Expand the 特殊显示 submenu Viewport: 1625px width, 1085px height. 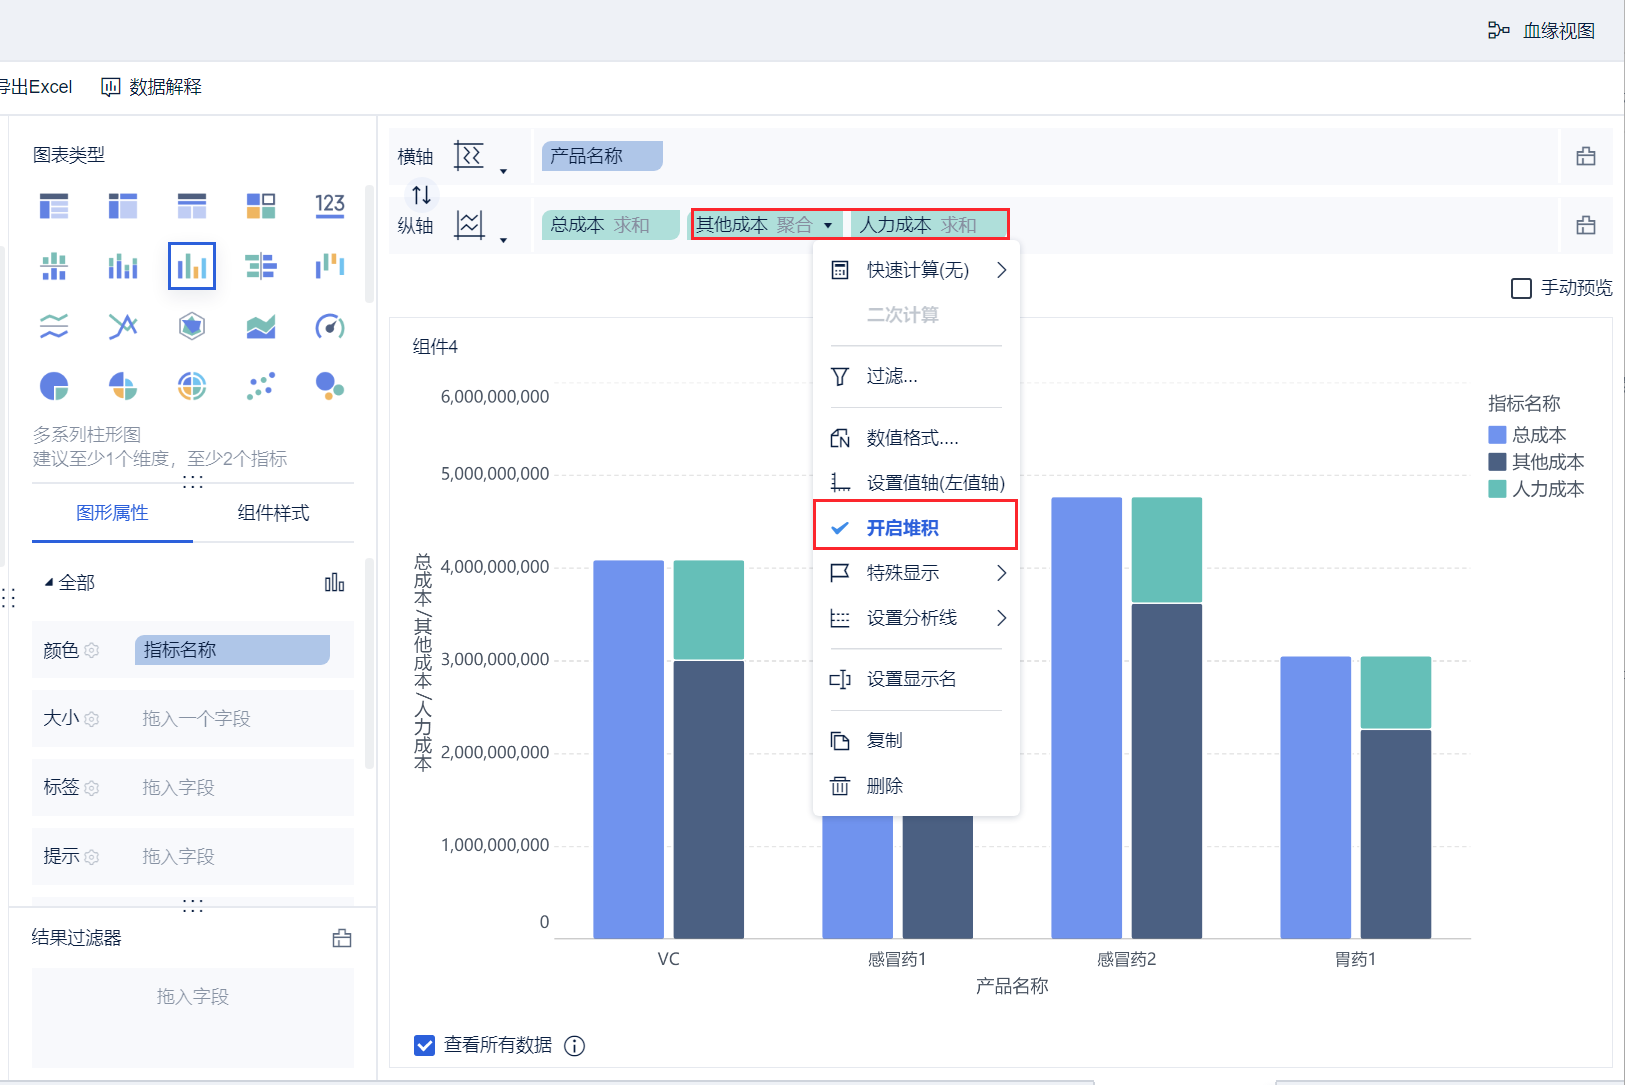coord(1001,573)
